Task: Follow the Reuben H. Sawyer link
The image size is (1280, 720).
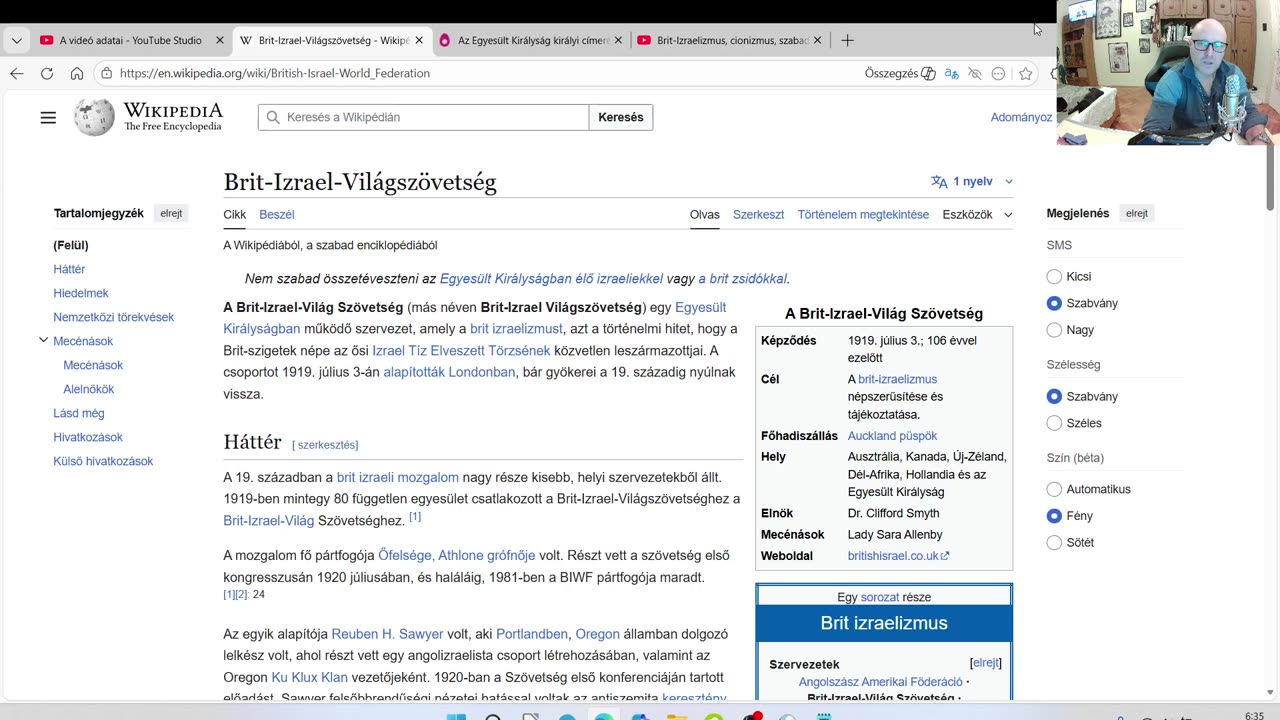Action: click(387, 634)
